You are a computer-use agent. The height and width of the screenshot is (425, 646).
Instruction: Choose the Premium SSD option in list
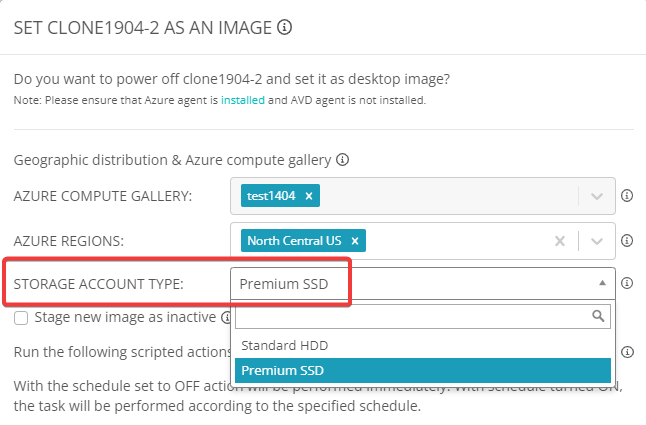point(282,370)
